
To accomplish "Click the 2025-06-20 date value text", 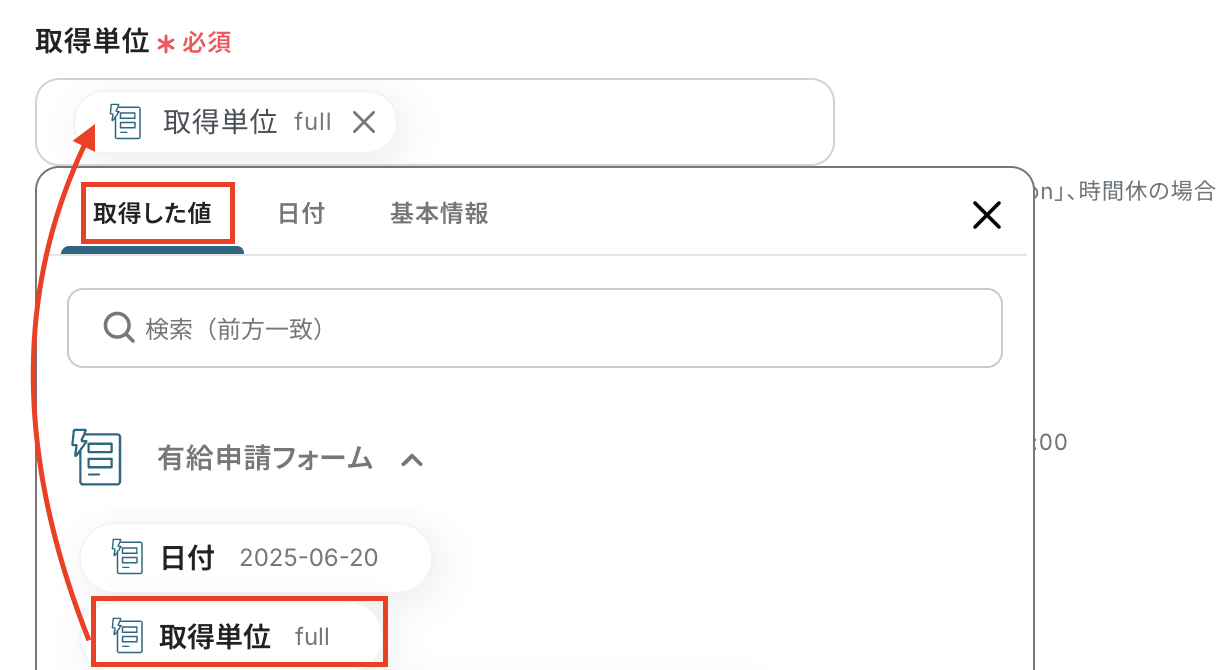I will point(308,557).
